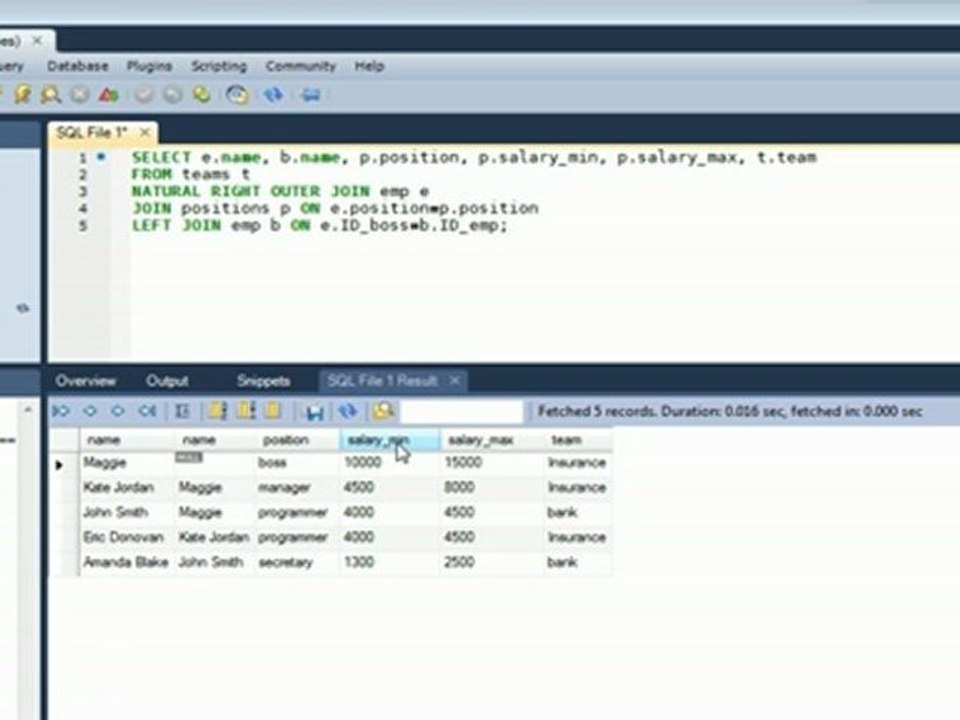The width and height of the screenshot is (960, 720).
Task: Switch to the Overview tab
Action: click(x=86, y=381)
